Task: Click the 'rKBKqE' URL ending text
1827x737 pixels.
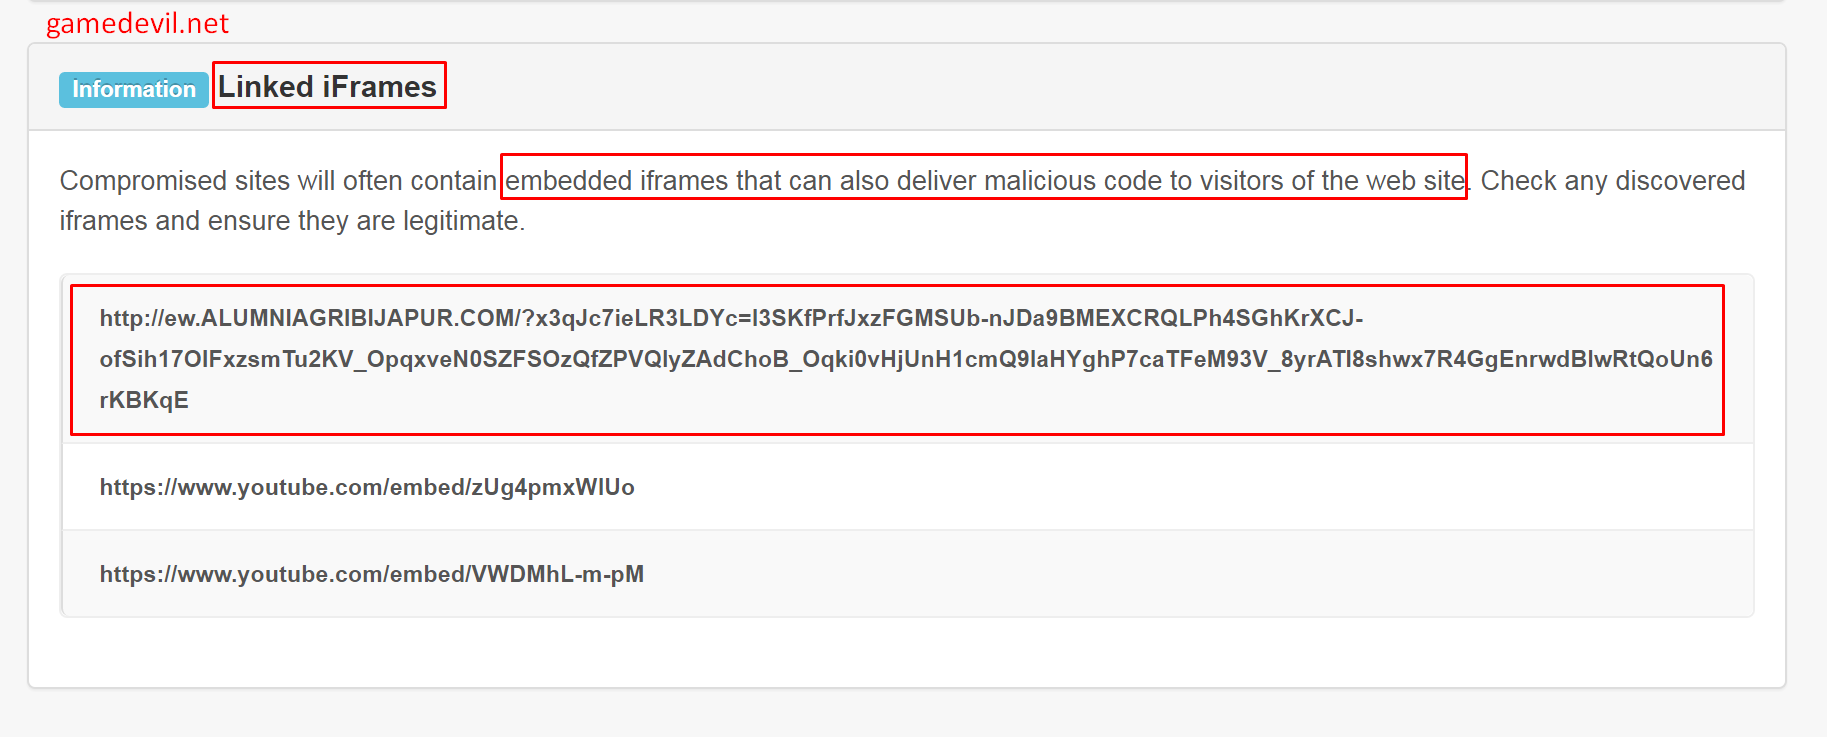Action: 144,400
